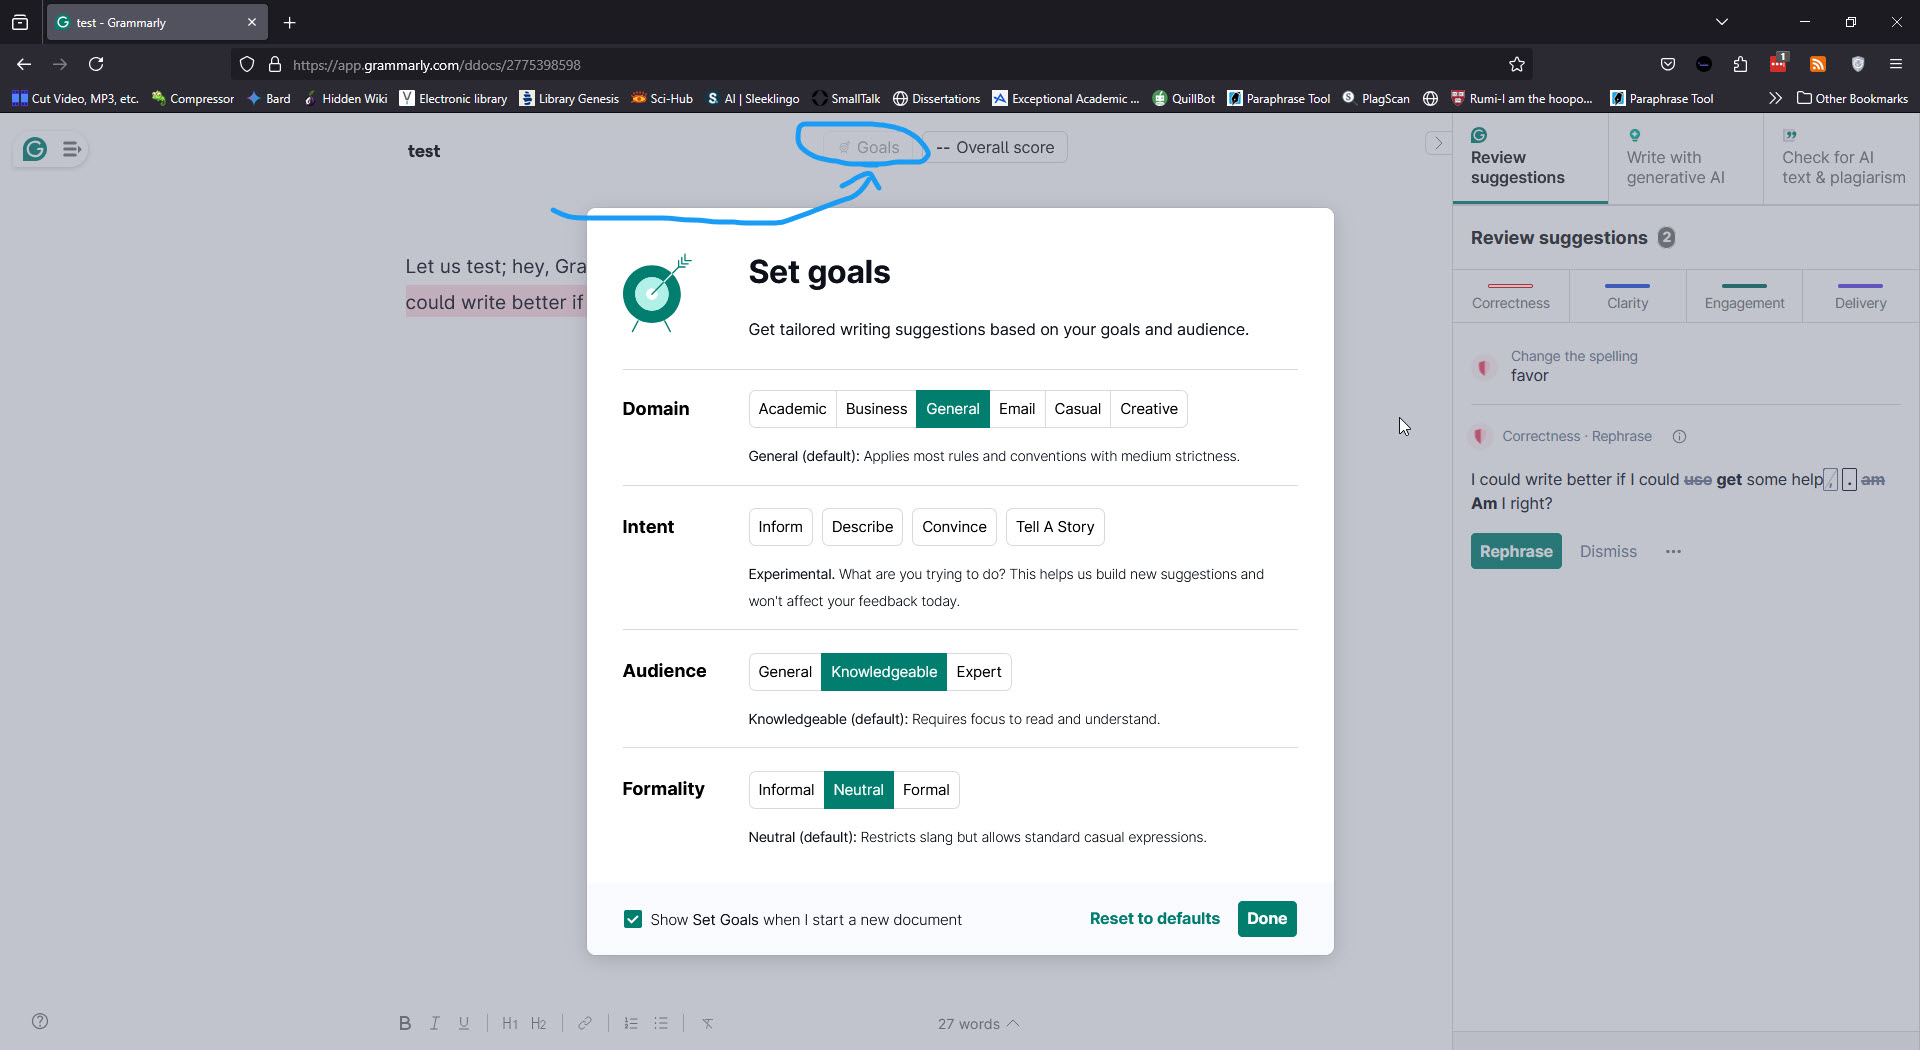Click Reset to defaults link
The height and width of the screenshot is (1050, 1920).
[1155, 919]
